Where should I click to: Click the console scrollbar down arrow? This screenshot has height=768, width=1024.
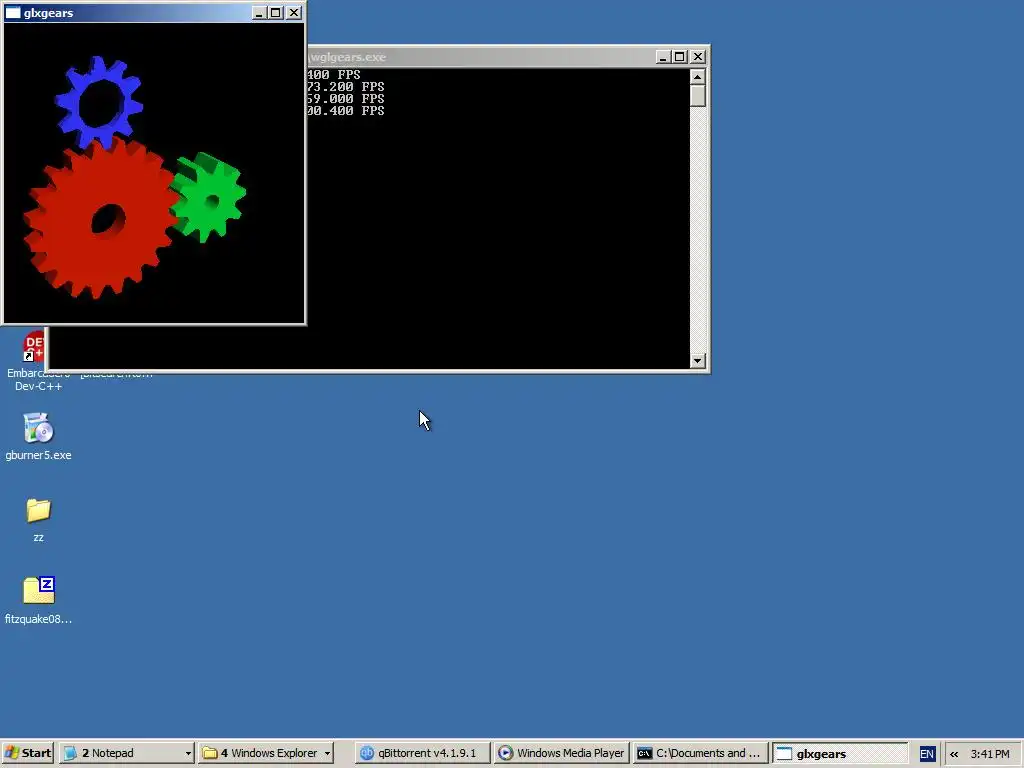[x=697, y=360]
